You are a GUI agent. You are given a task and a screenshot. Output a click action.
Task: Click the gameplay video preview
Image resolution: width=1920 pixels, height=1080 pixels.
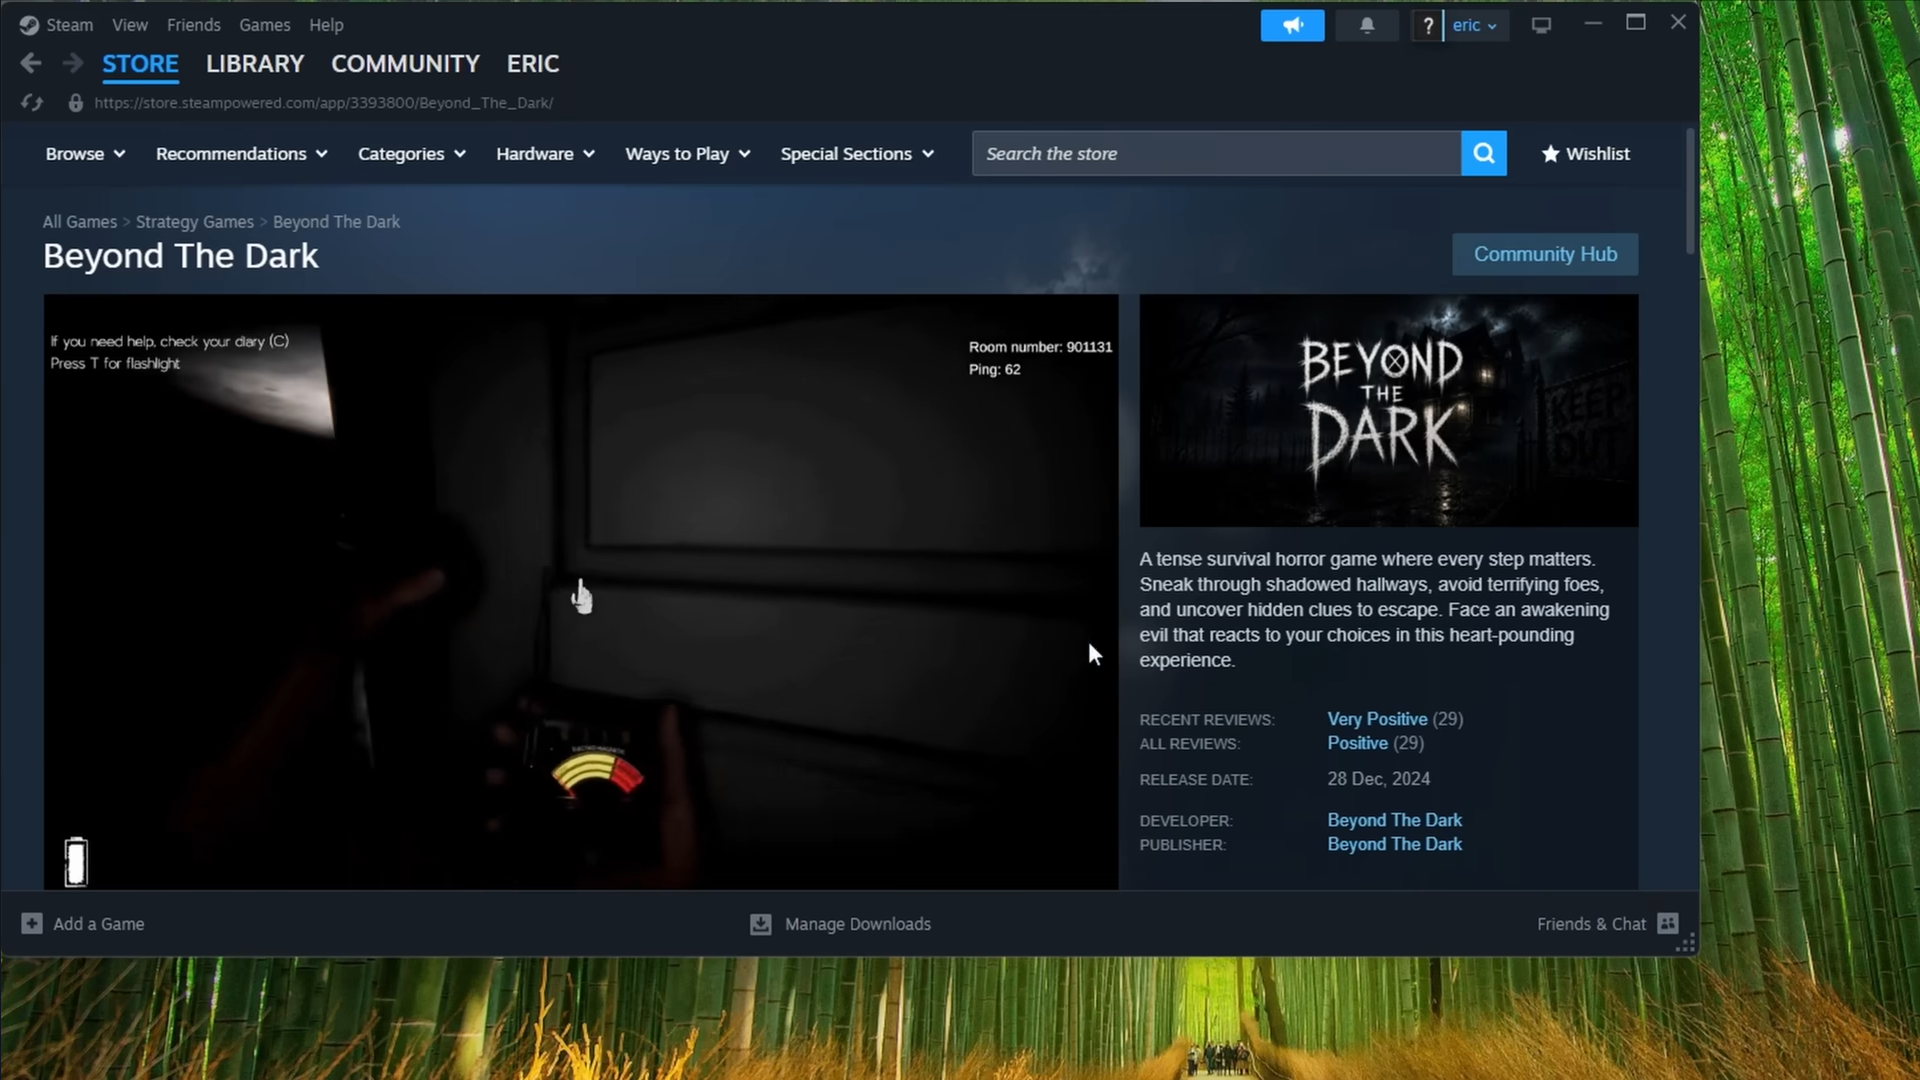click(x=581, y=592)
